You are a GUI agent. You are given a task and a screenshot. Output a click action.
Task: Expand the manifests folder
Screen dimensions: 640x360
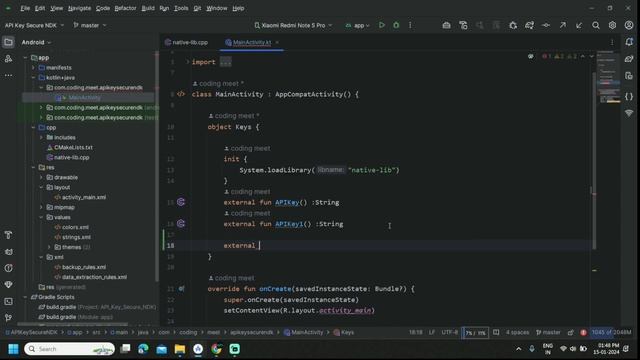33,68
